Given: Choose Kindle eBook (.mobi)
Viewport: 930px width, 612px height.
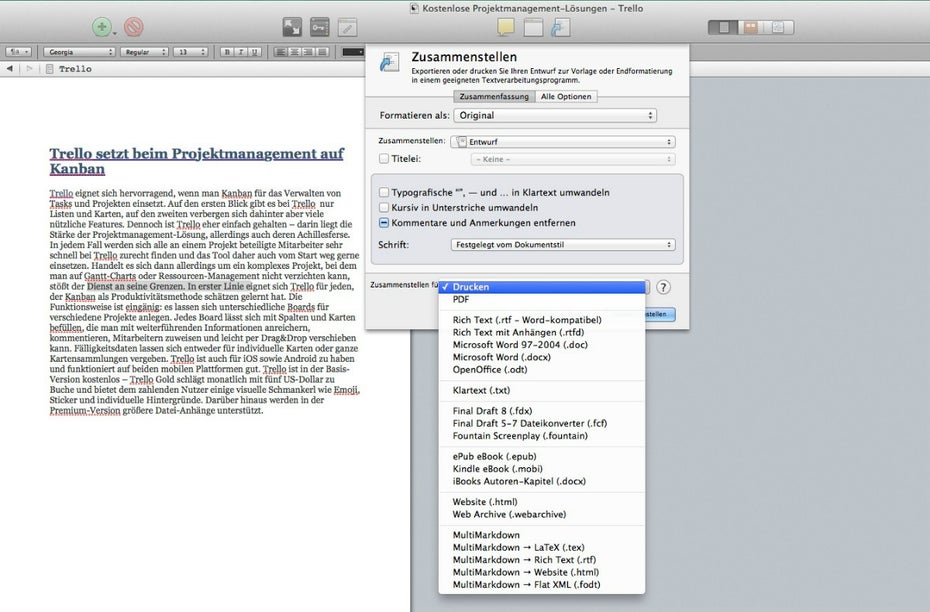Looking at the screenshot, I should 542,469.
